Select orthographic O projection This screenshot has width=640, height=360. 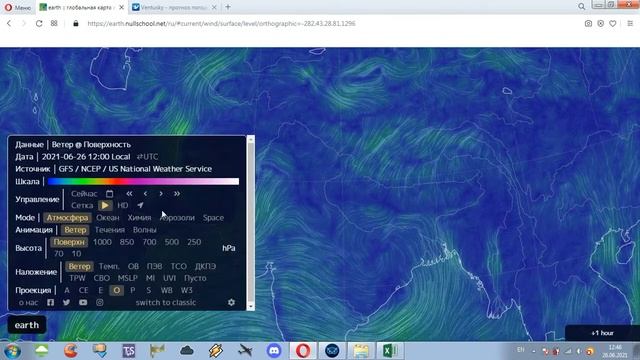(x=117, y=290)
